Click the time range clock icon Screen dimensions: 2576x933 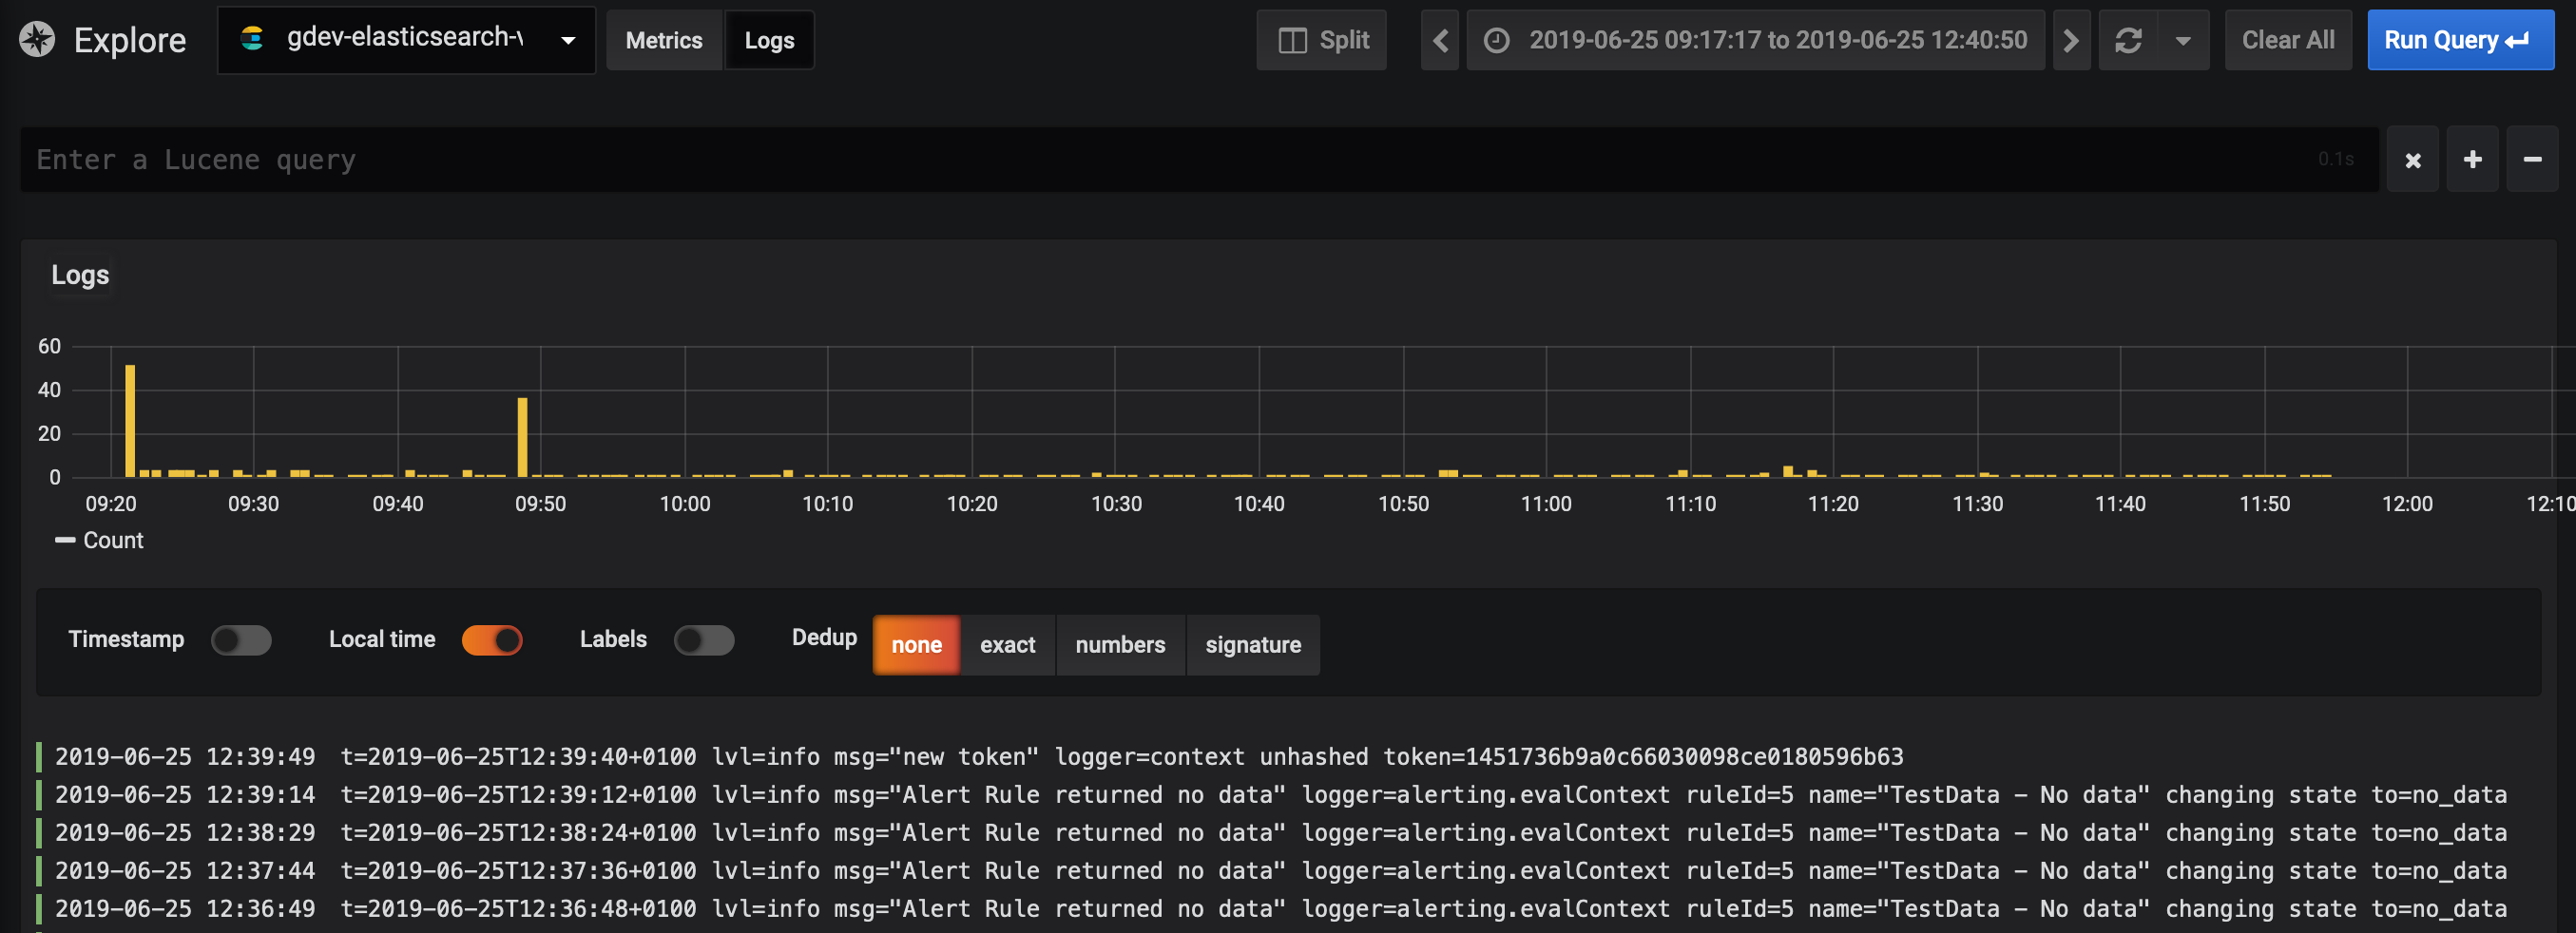(1497, 40)
